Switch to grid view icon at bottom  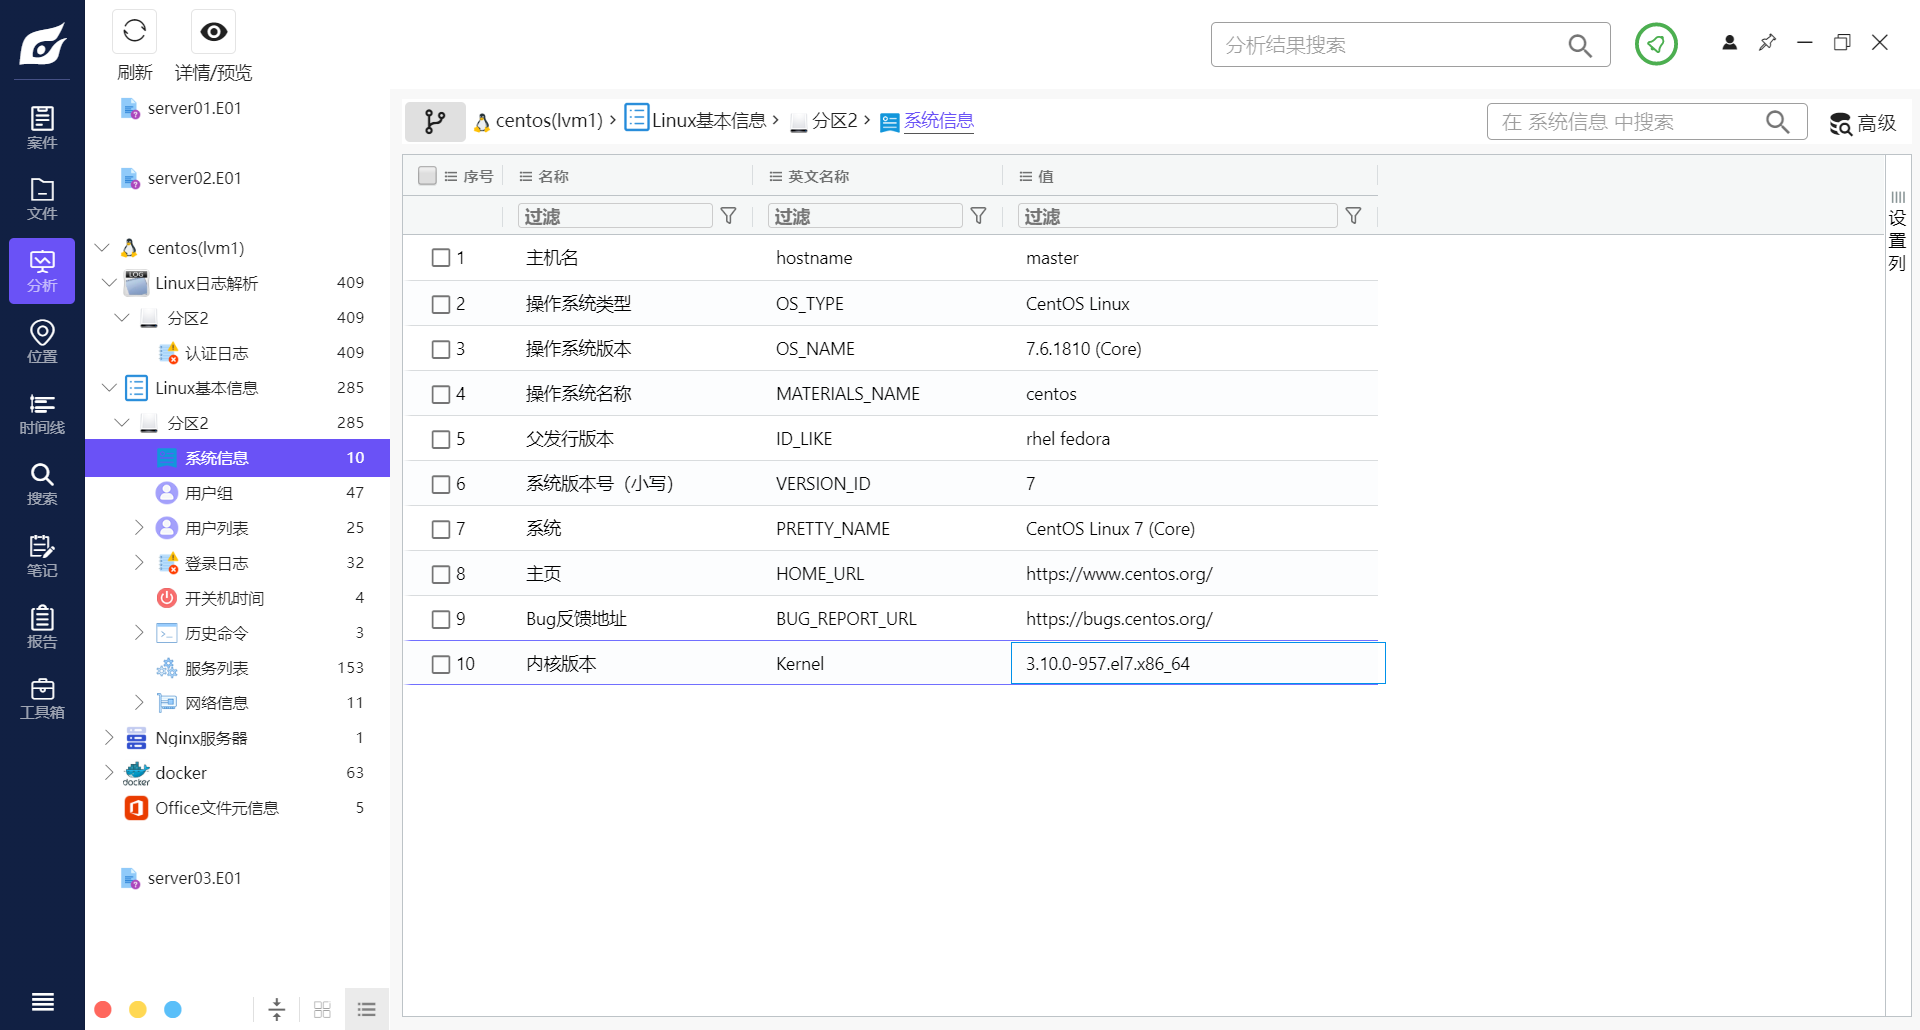point(322,1009)
